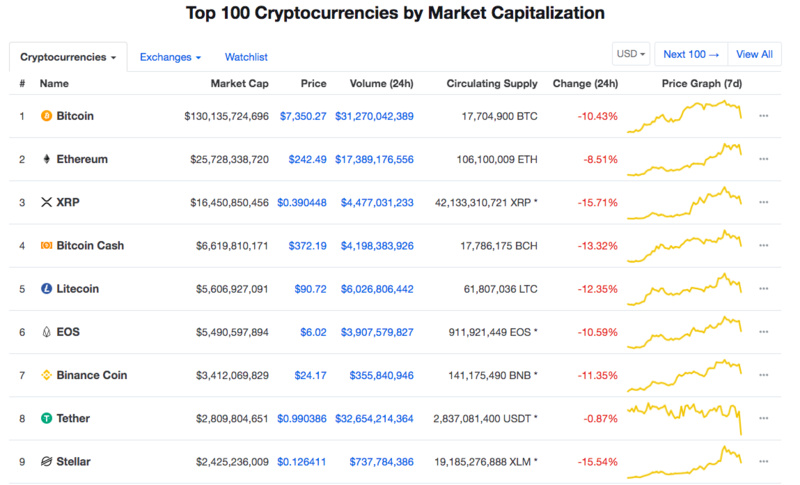Click the Bitcoin coin icon
Screen dimensions: 800x485
46,116
